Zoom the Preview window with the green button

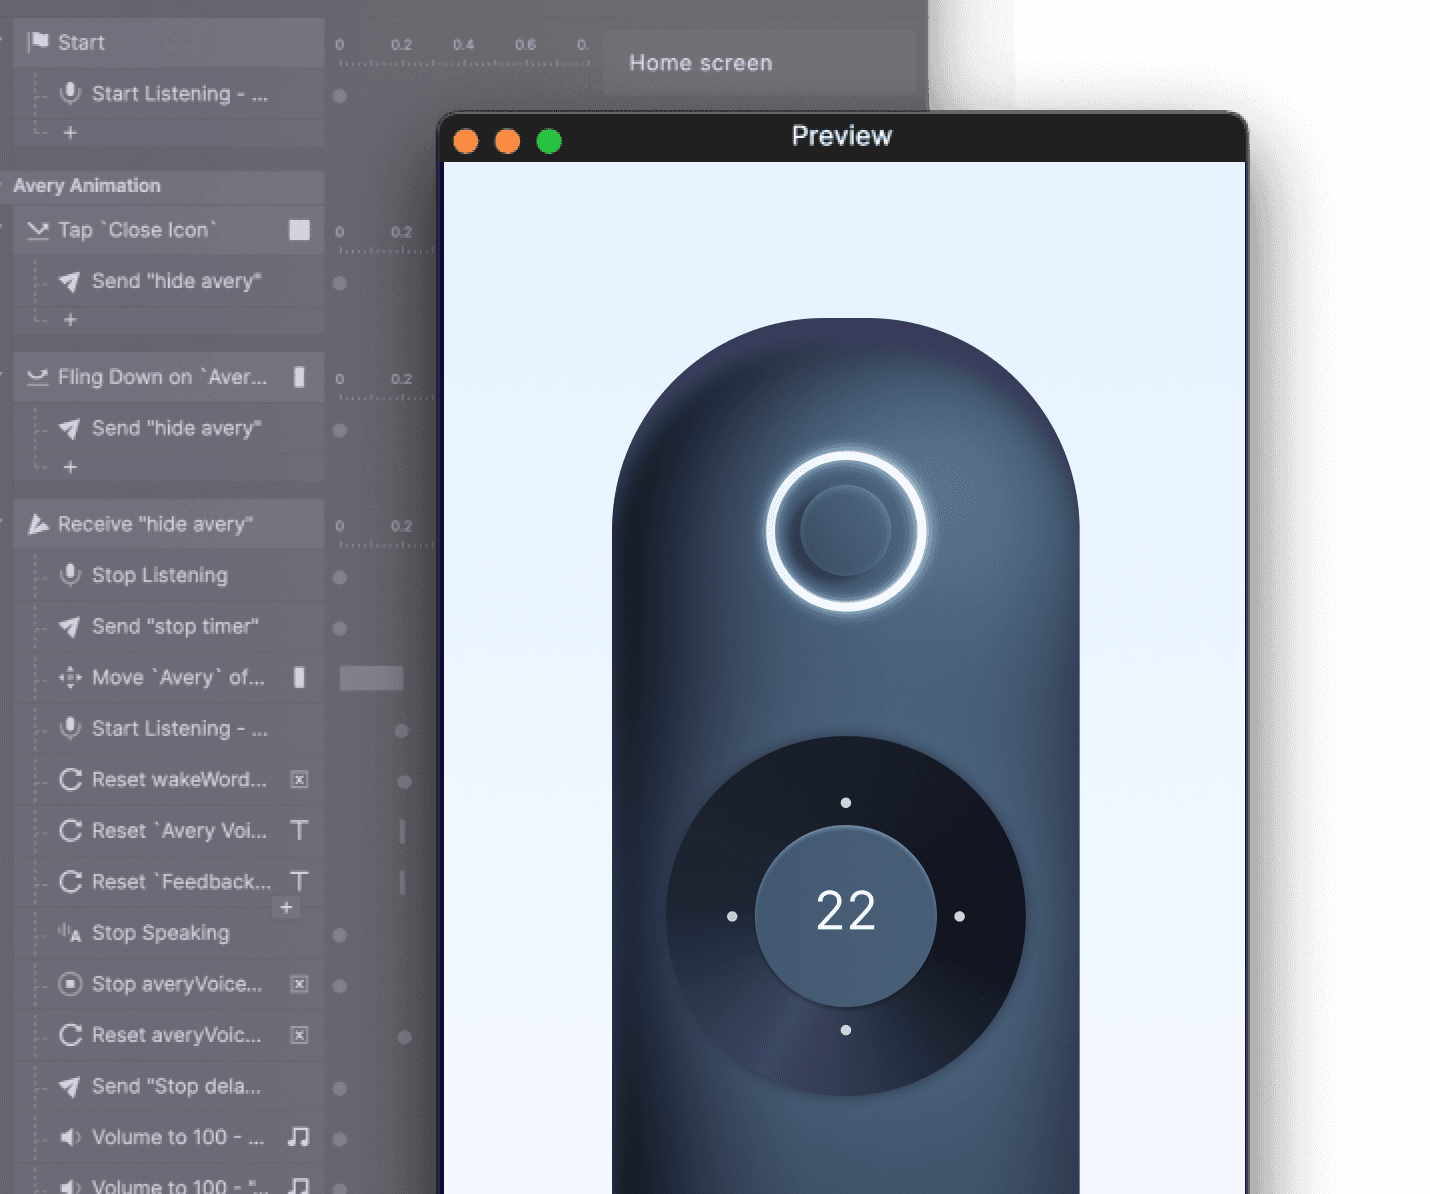click(549, 141)
